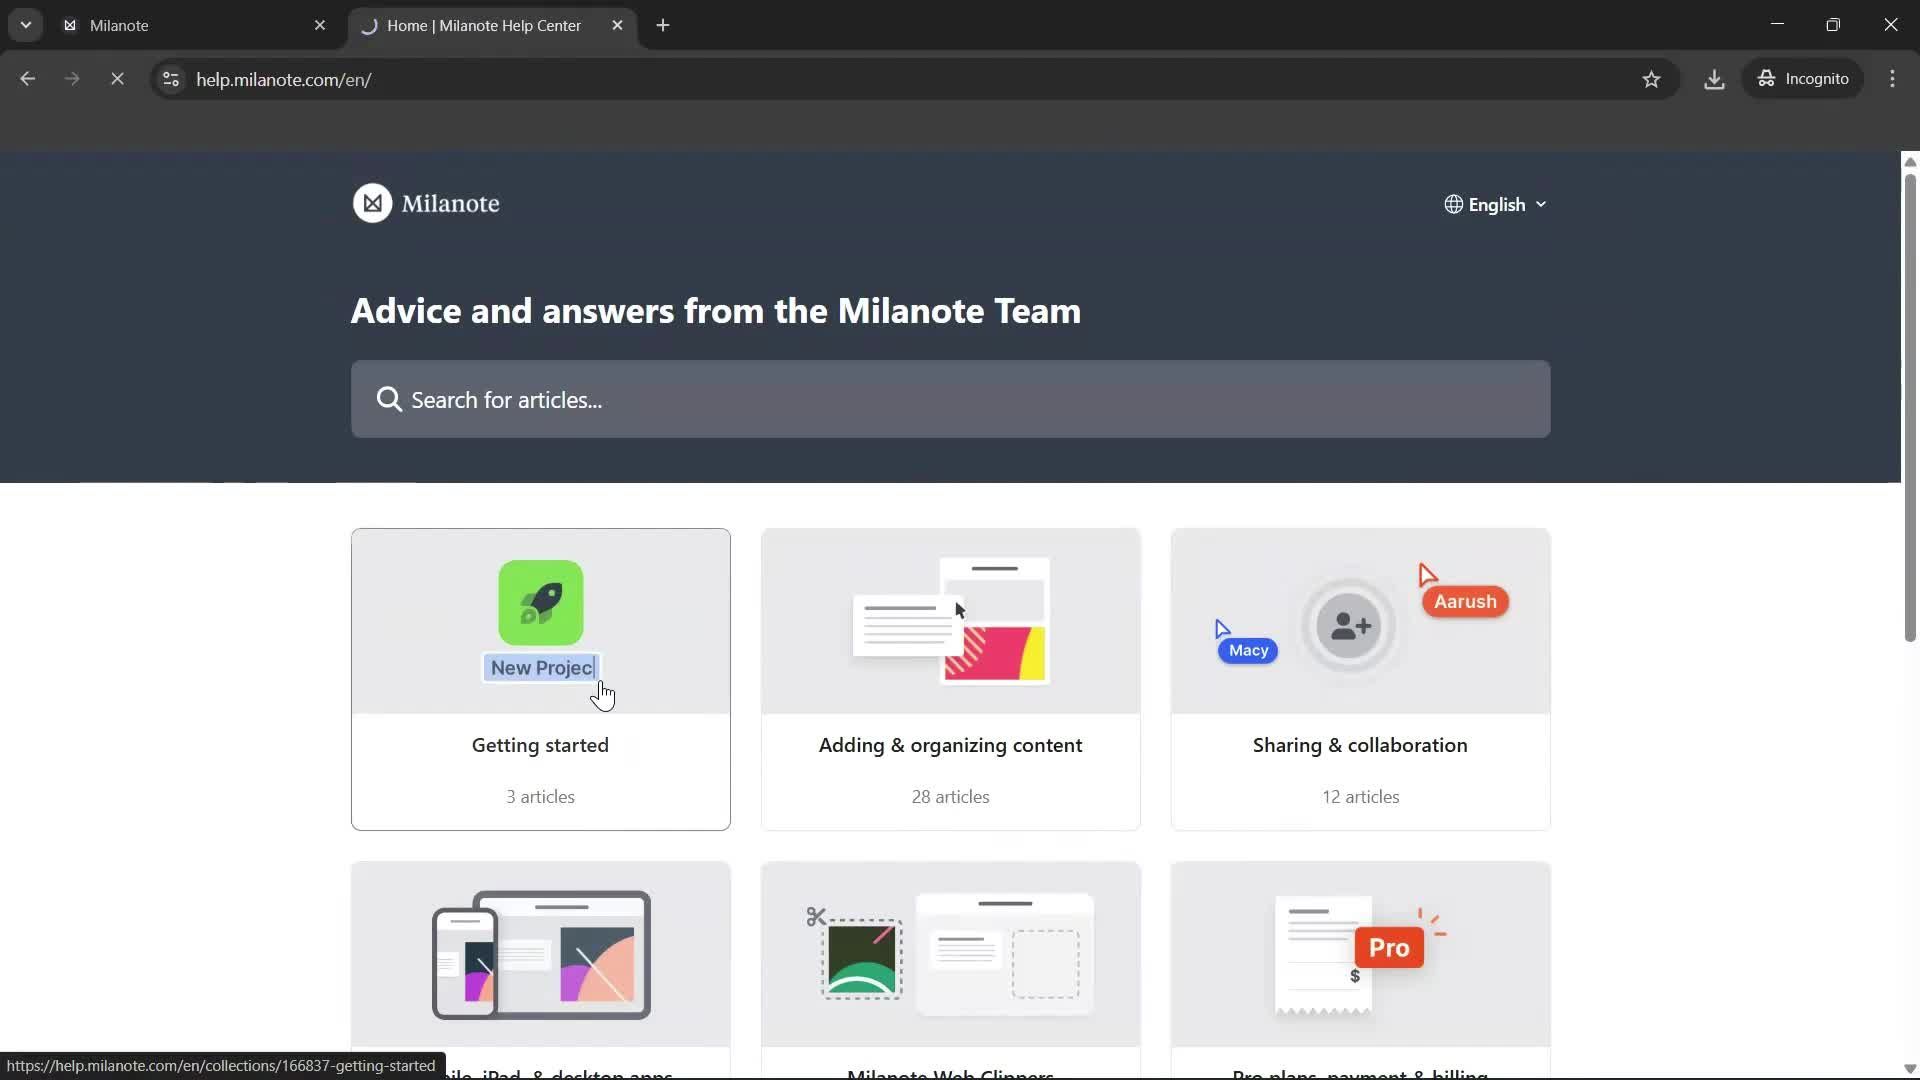Open site information in the address bar

(170, 79)
